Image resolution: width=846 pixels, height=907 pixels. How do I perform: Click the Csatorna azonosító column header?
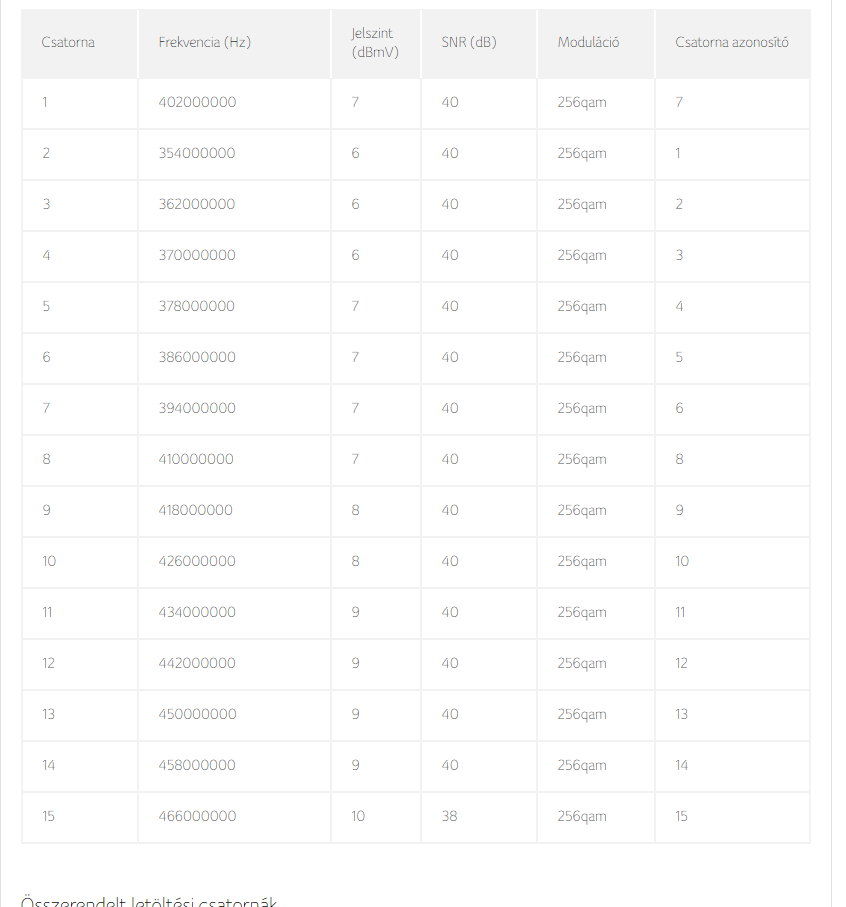731,42
